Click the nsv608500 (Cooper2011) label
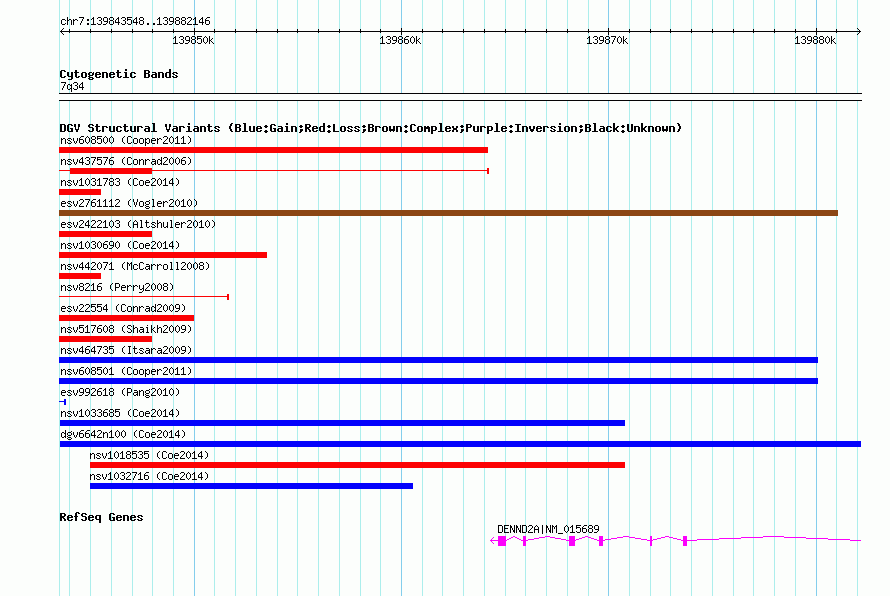This screenshot has height=596, width=890. [126, 140]
